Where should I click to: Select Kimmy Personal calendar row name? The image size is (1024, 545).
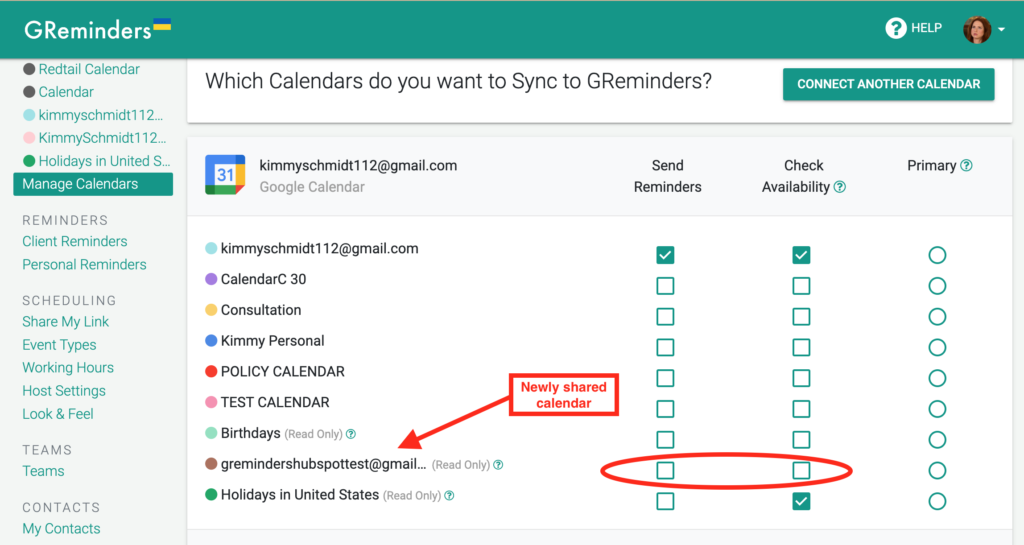point(272,341)
